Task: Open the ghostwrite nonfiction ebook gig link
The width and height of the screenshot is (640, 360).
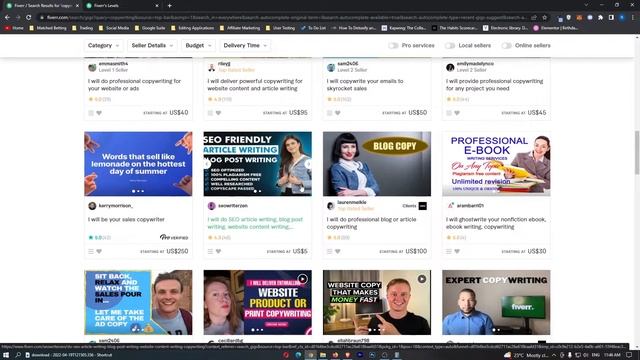Action: pyautogui.click(x=496, y=223)
